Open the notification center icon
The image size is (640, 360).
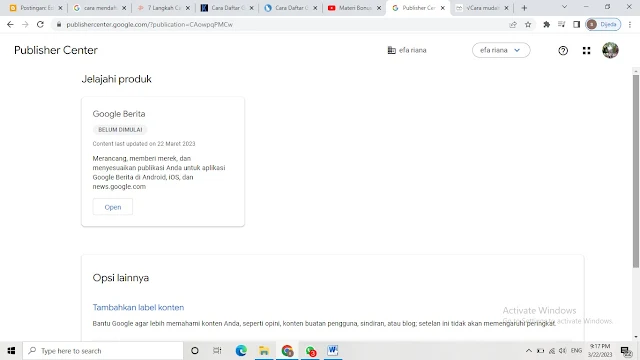pos(626,351)
